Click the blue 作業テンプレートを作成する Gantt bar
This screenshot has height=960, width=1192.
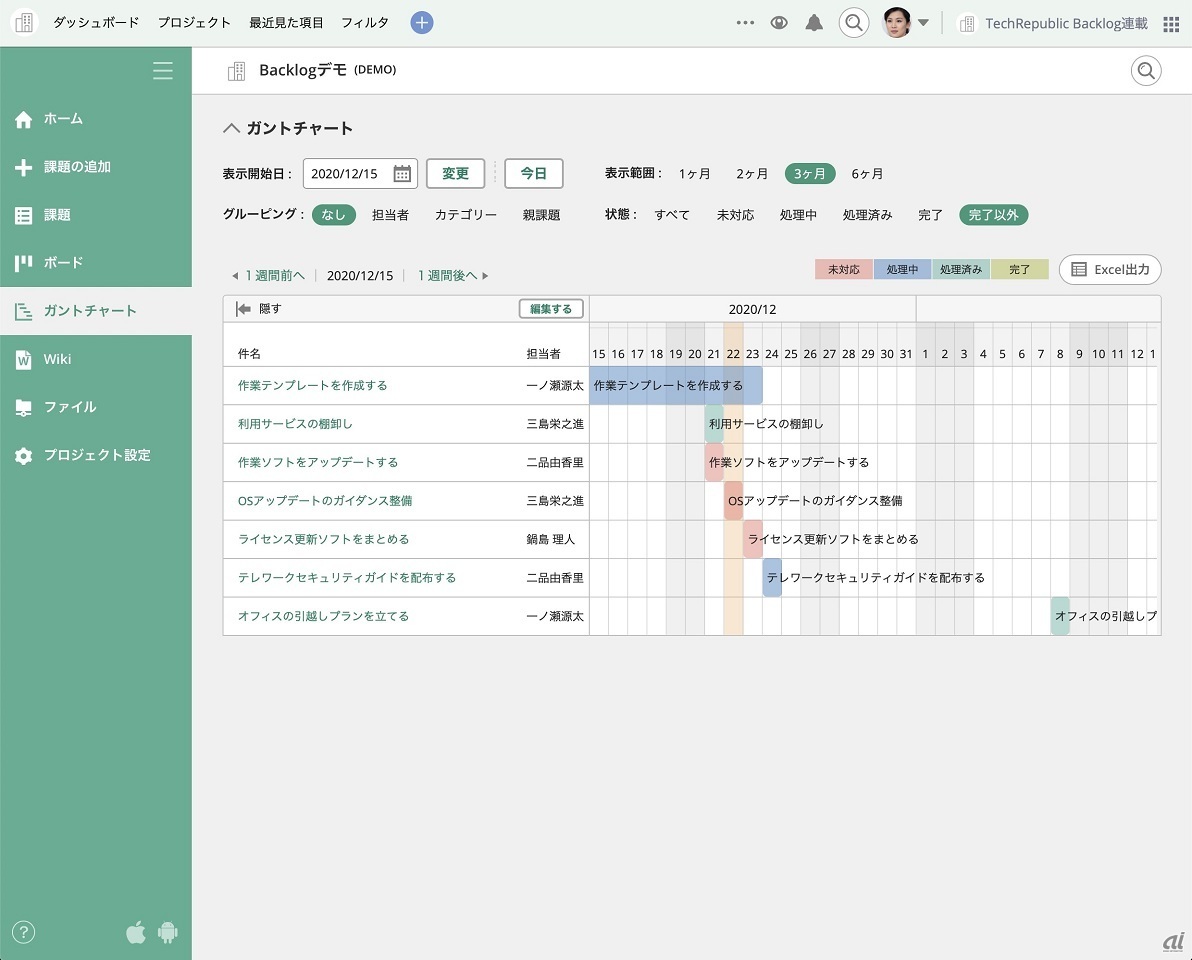pyautogui.click(x=675, y=386)
